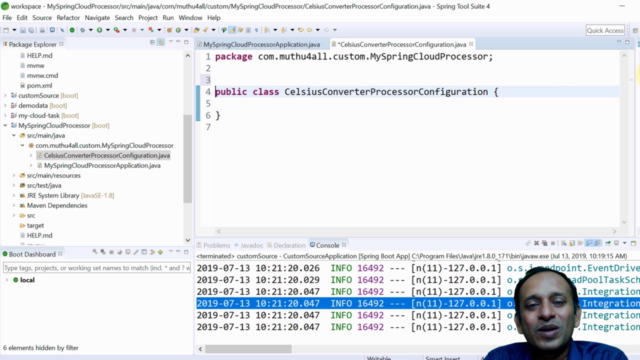The height and width of the screenshot is (360, 640).
Task: Toggle Show Whitespace Characters pilcrow icon
Action: click(x=256, y=30)
